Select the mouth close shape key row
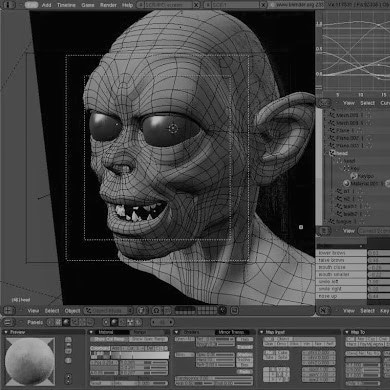Screen dimensions: 390x390 point(341,267)
